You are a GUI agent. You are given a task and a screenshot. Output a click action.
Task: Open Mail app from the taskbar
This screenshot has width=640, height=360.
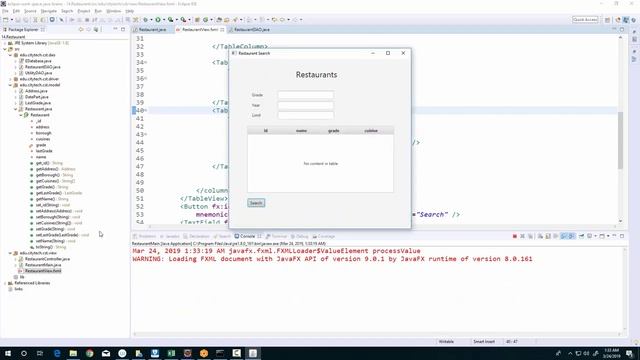click(106, 353)
